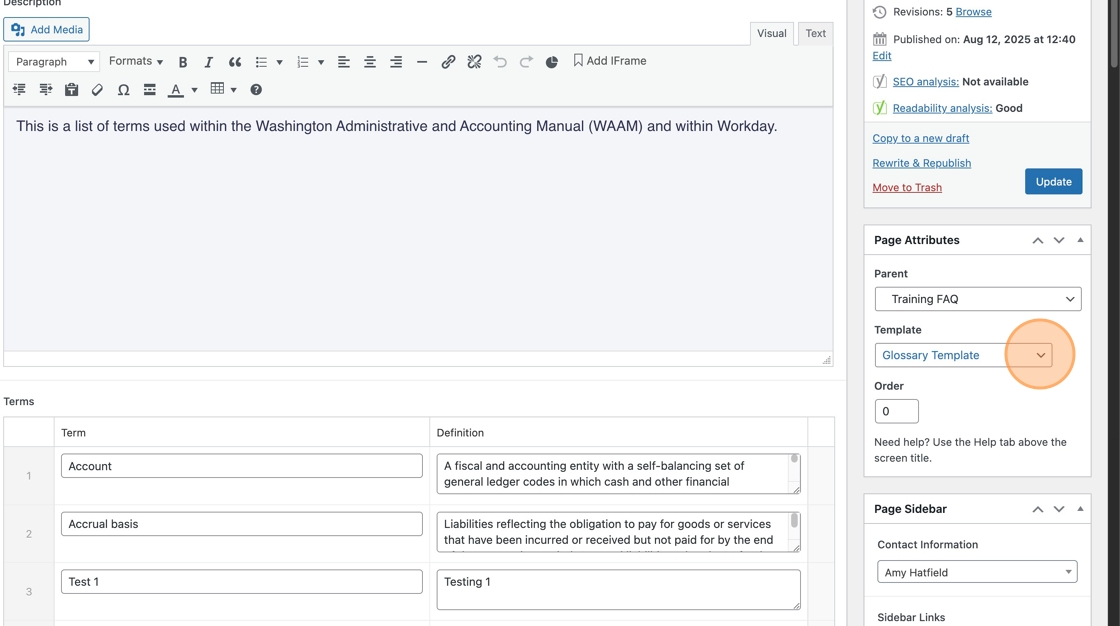This screenshot has width=1120, height=626.
Task: Open the Parent page dropdown
Action: tap(977, 299)
